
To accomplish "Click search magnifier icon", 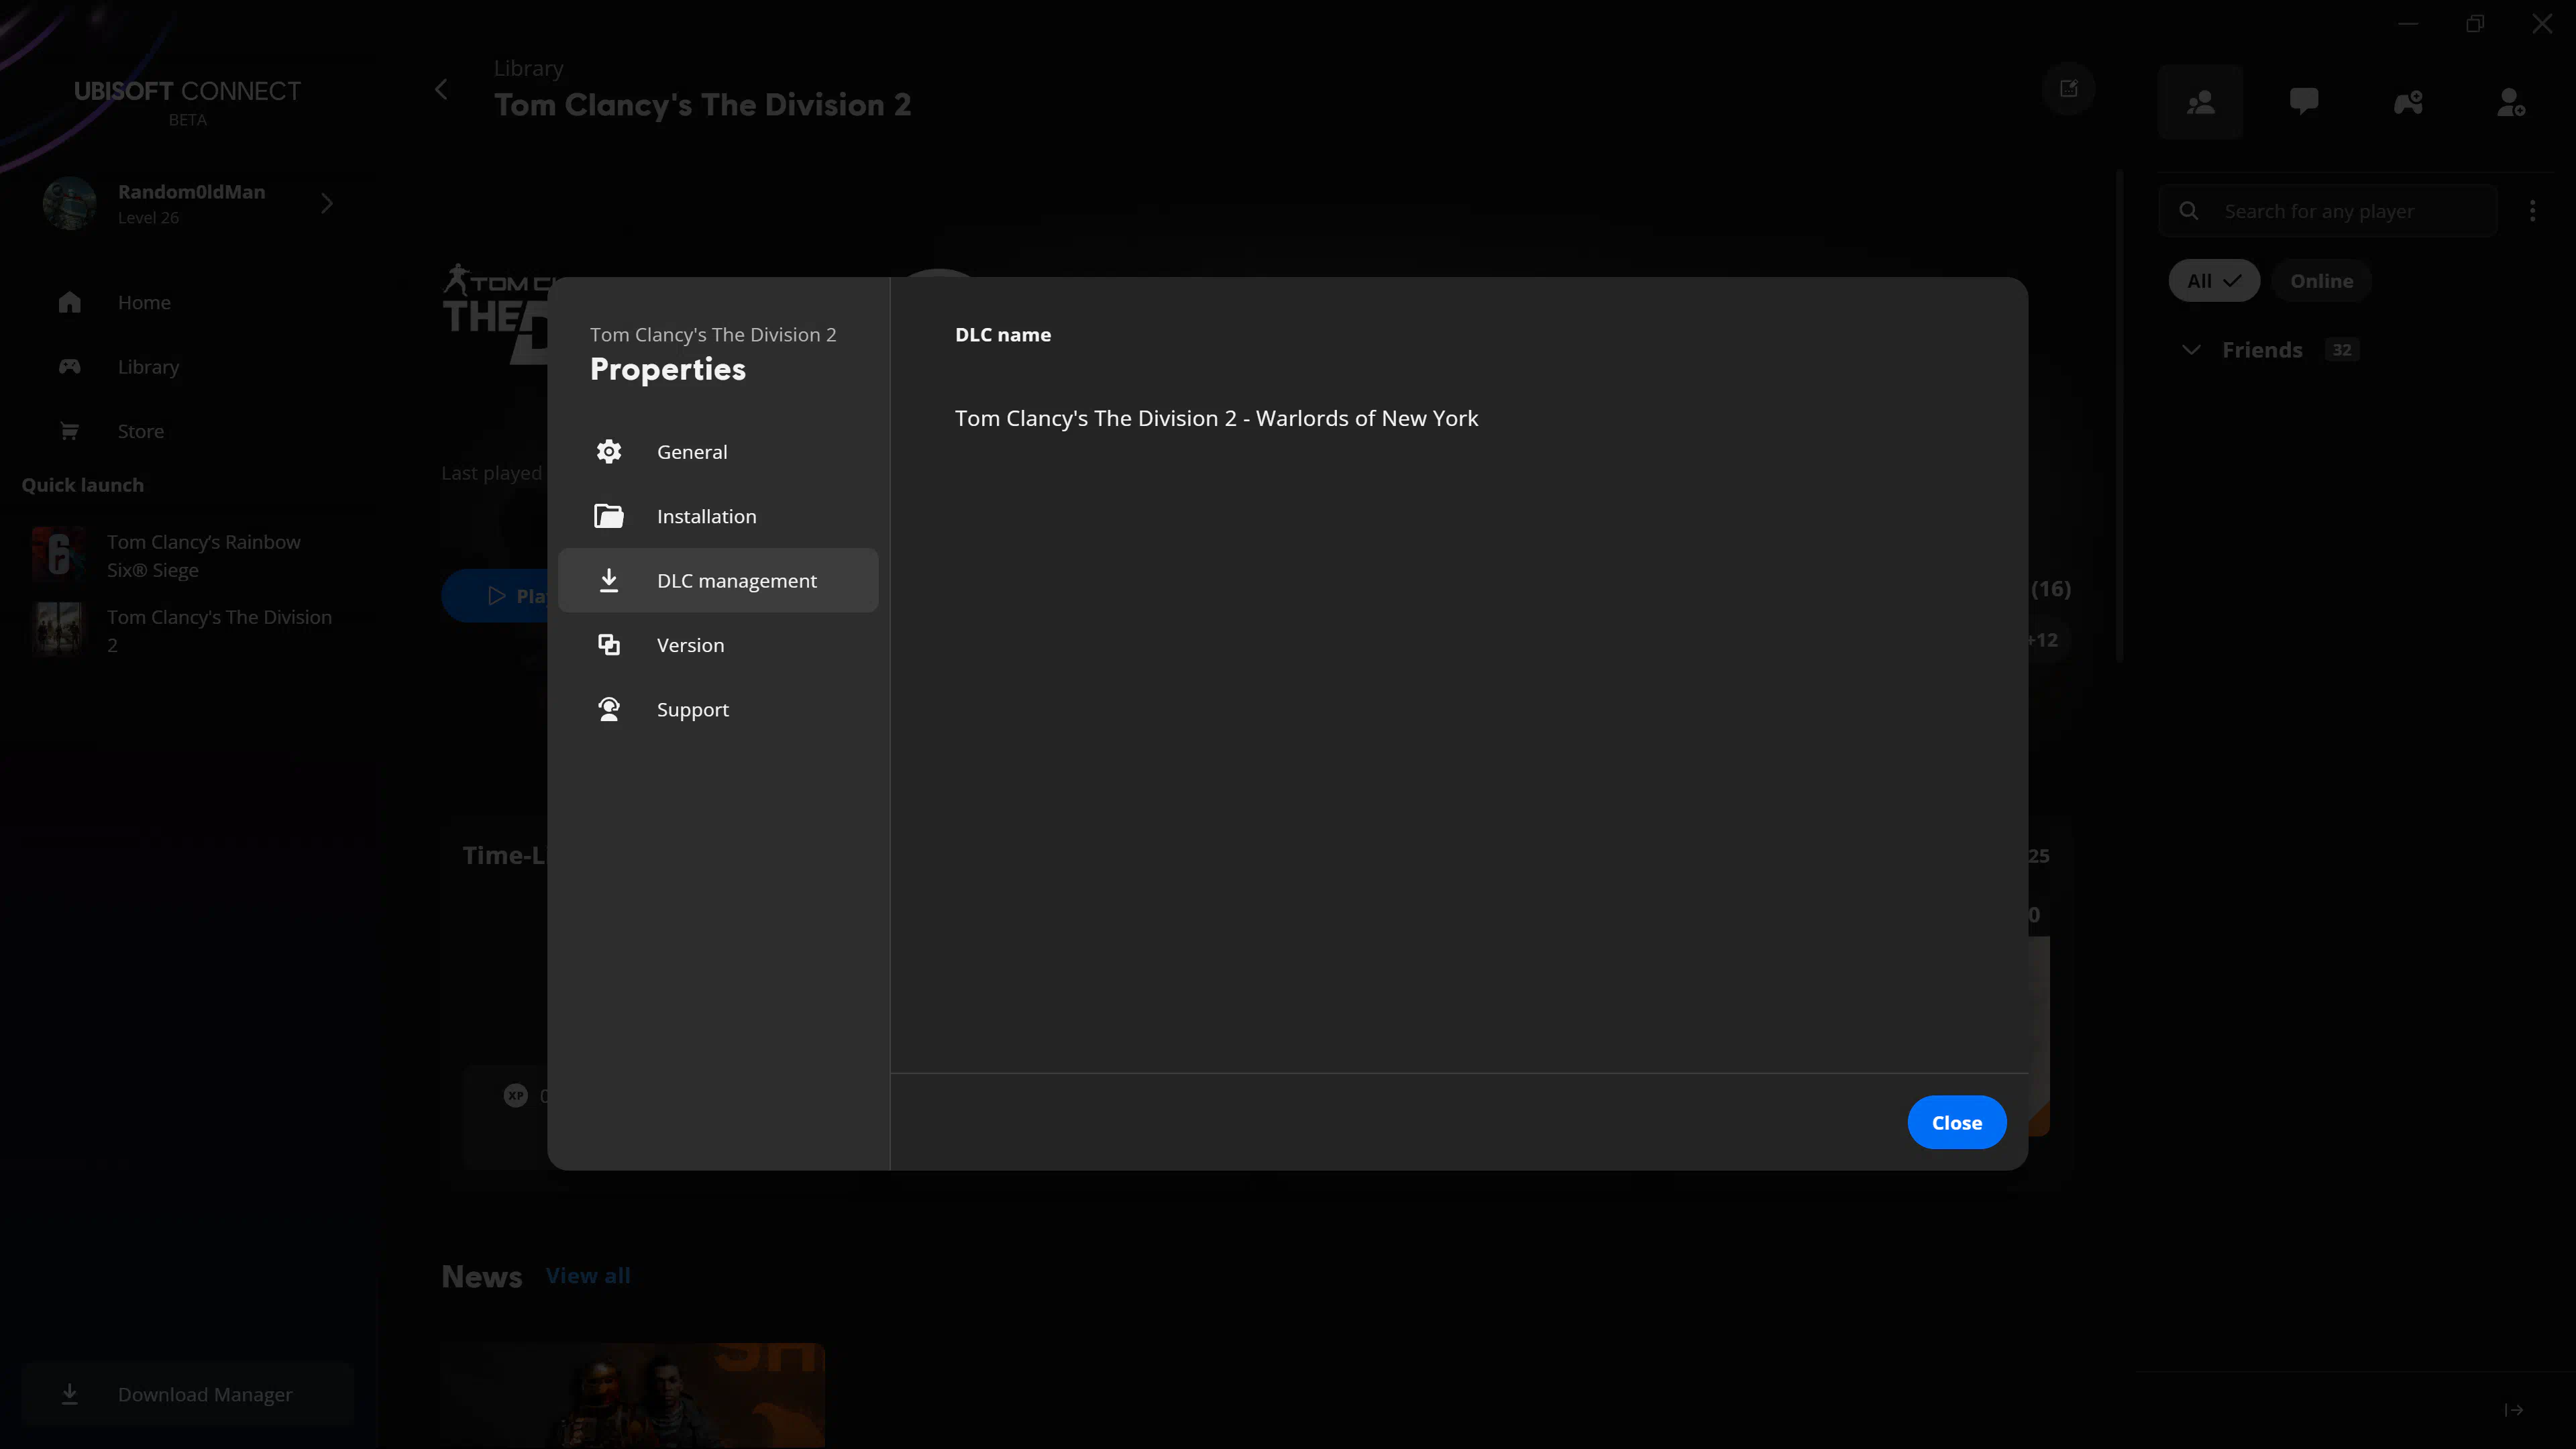I will pyautogui.click(x=2189, y=211).
